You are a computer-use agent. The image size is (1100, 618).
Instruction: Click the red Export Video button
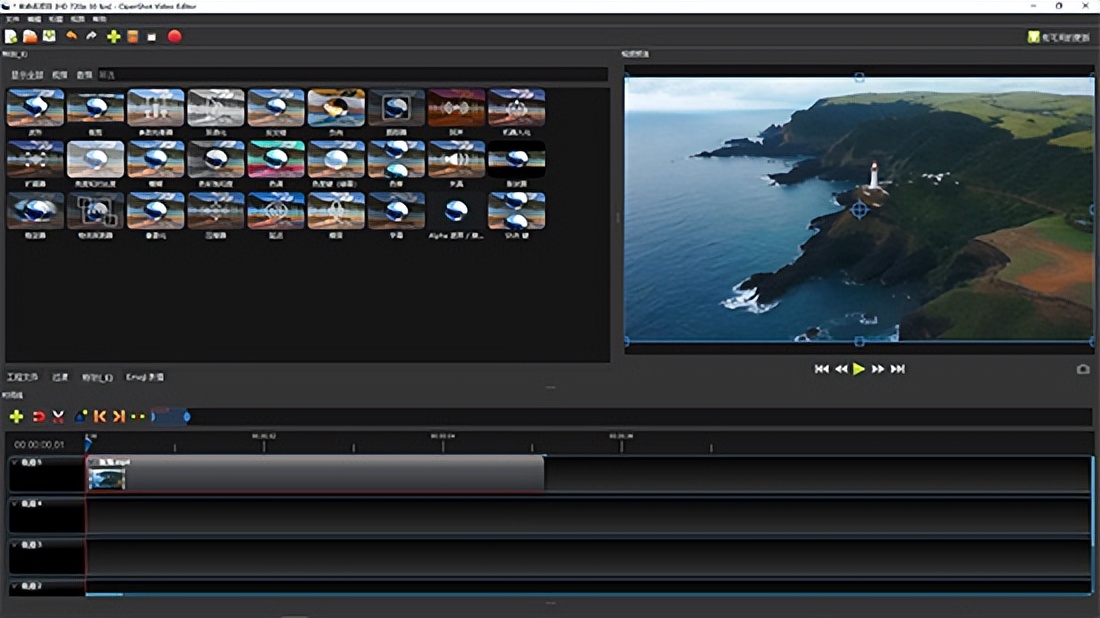coord(174,37)
